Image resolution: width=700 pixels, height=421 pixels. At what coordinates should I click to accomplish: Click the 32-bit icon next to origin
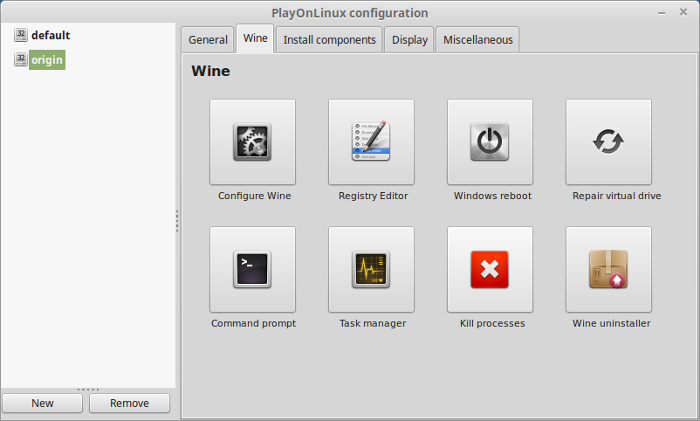click(x=21, y=59)
